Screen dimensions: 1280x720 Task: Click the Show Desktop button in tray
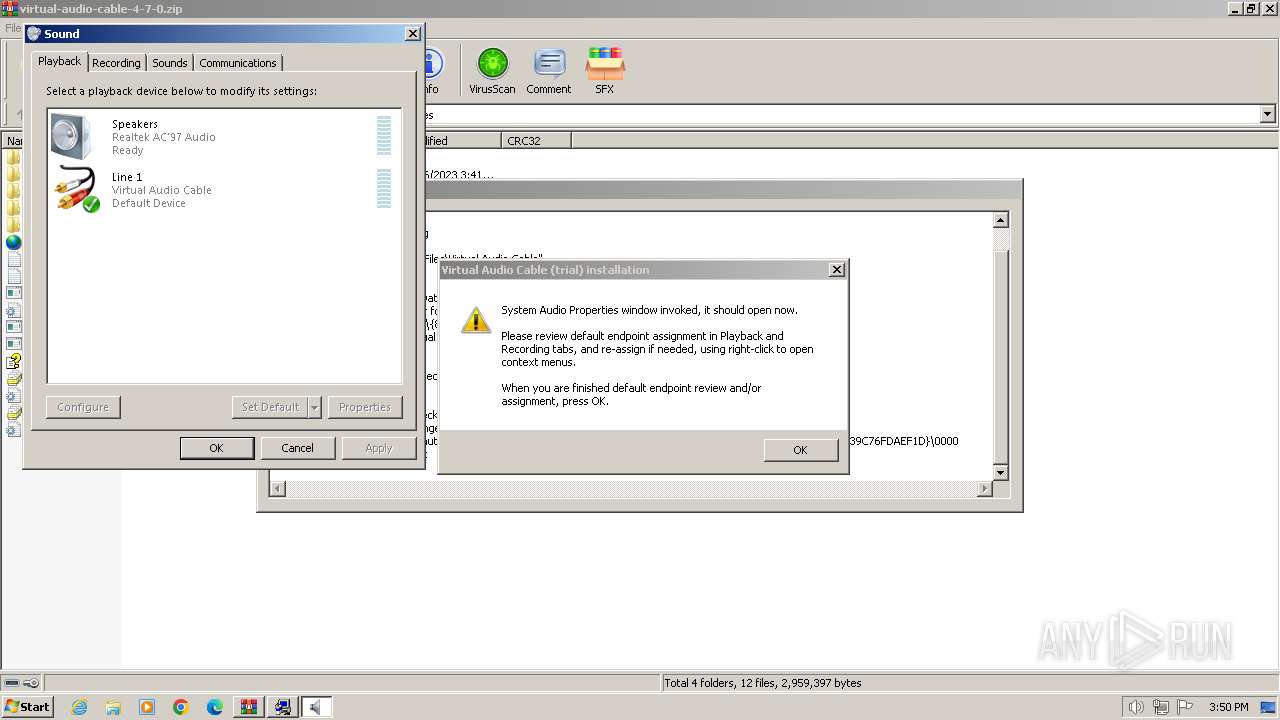pos(1268,707)
